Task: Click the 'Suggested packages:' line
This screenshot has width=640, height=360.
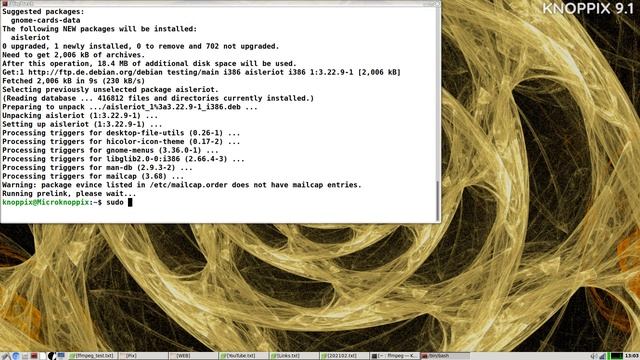Action: [43, 11]
